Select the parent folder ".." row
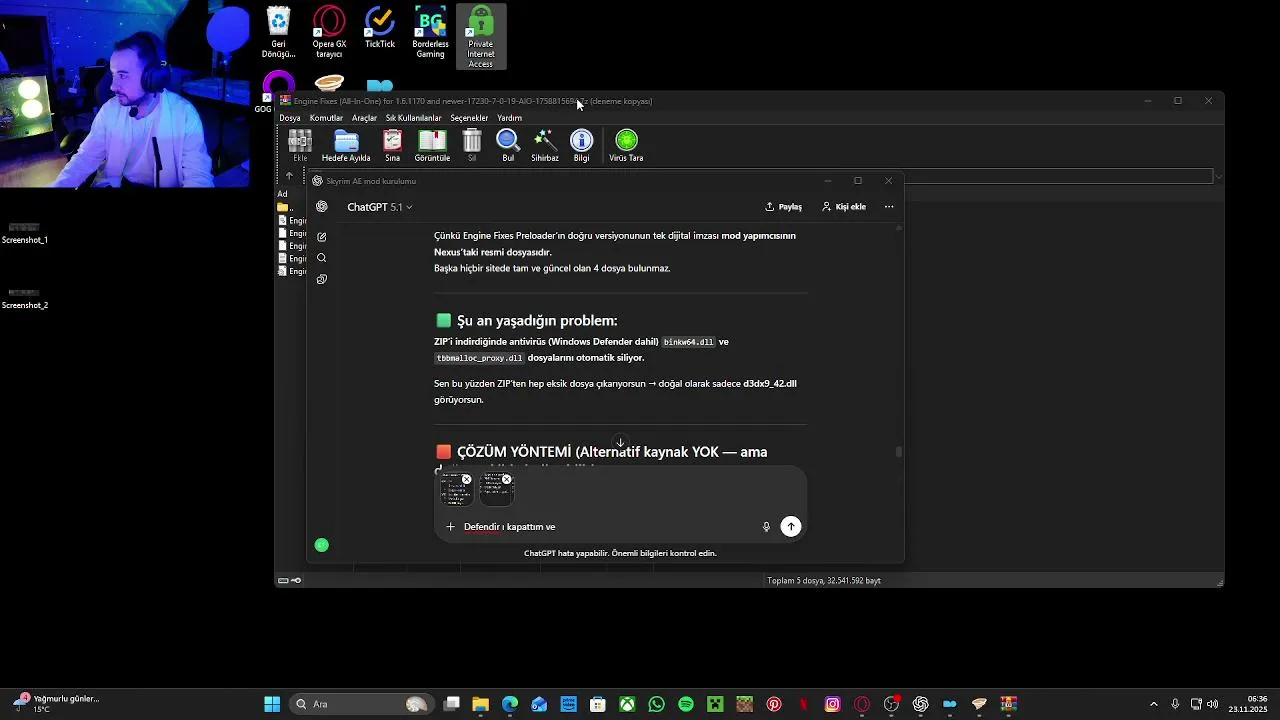Image resolution: width=1280 pixels, height=720 pixels. 288,208
